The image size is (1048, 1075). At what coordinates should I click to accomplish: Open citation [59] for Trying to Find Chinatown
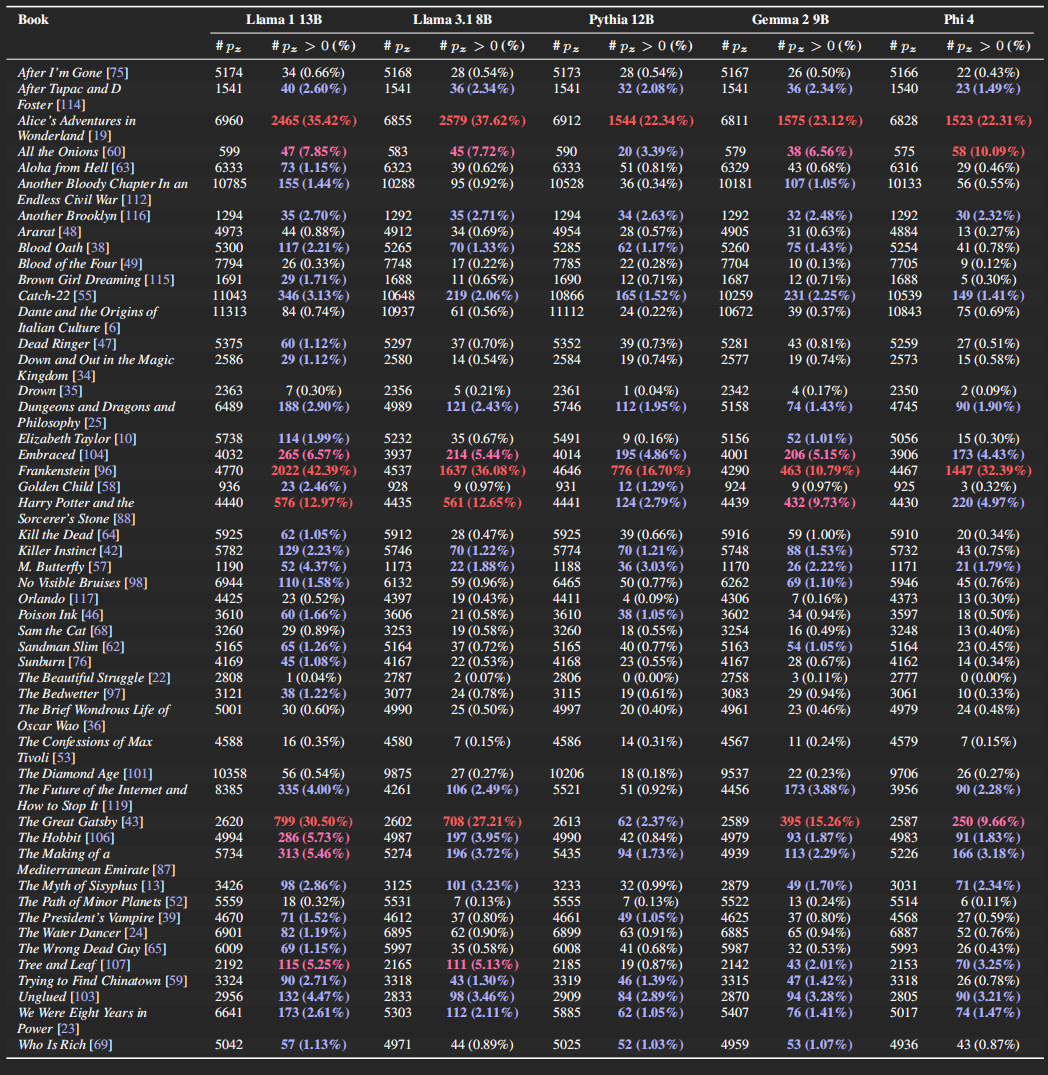pos(176,981)
